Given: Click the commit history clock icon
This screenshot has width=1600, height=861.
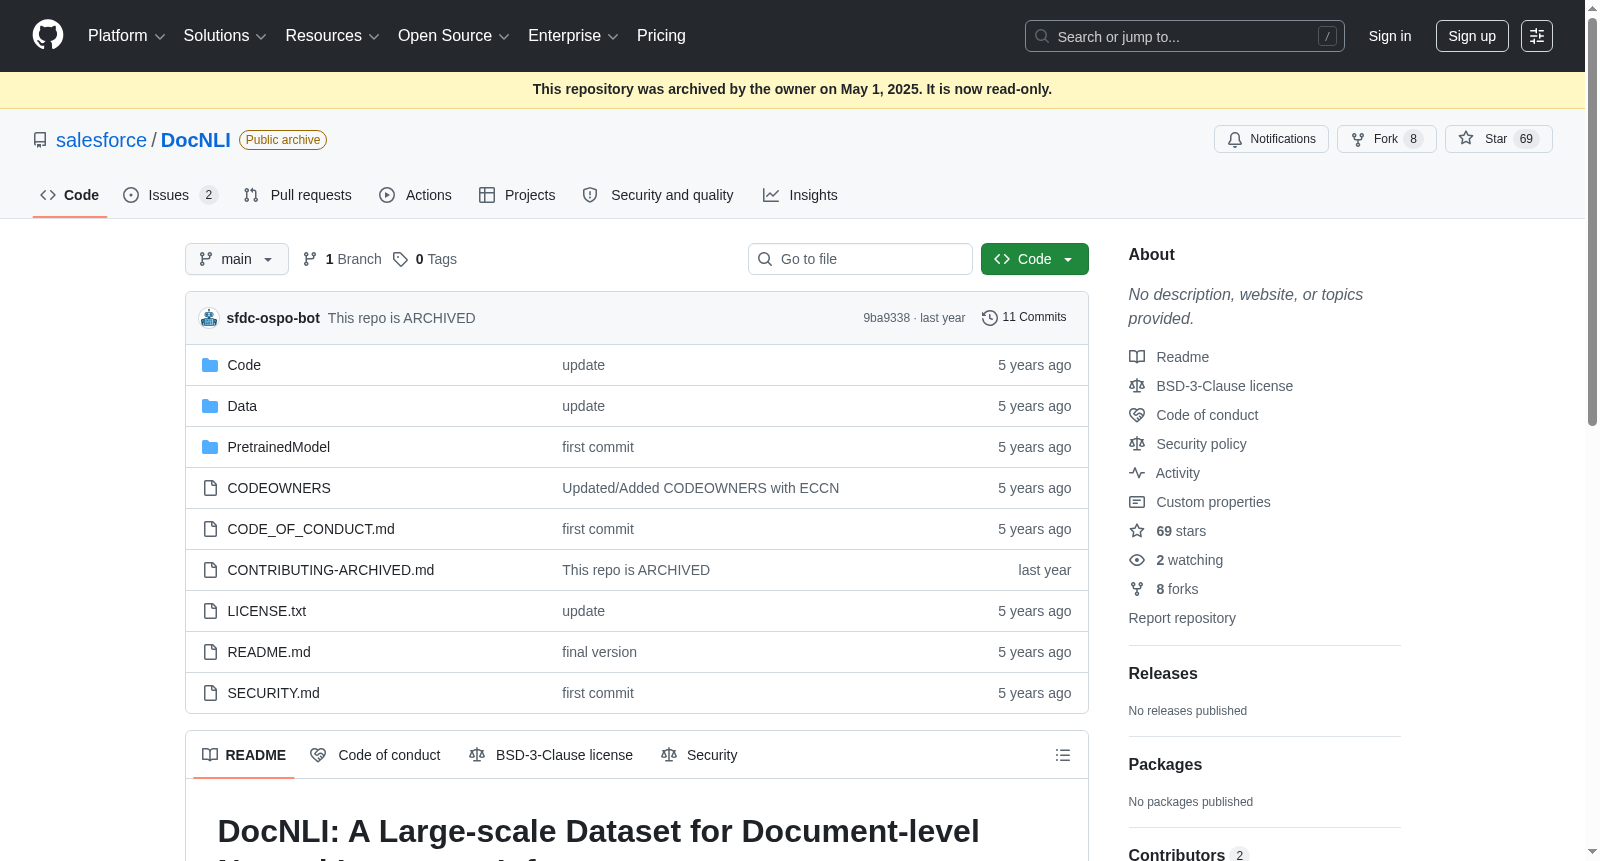Looking at the screenshot, I should point(990,318).
